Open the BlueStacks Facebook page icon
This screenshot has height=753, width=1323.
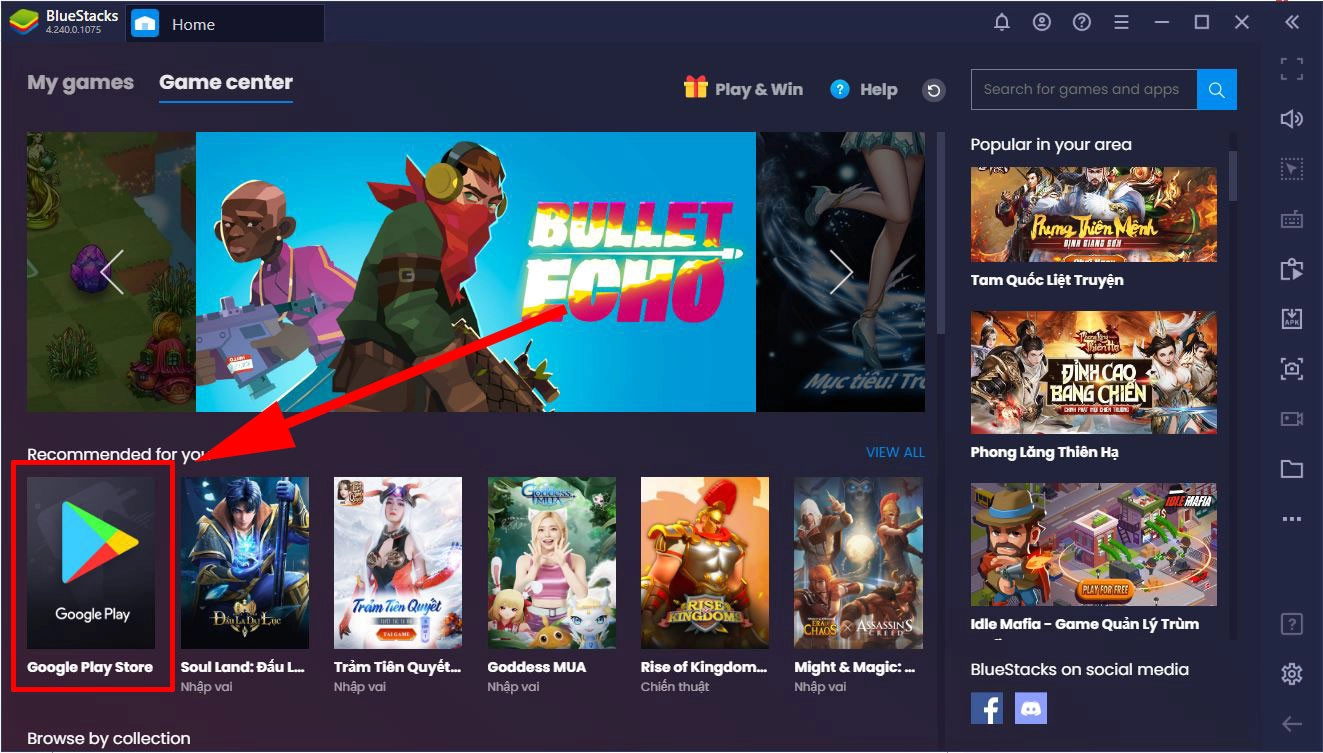[x=987, y=708]
